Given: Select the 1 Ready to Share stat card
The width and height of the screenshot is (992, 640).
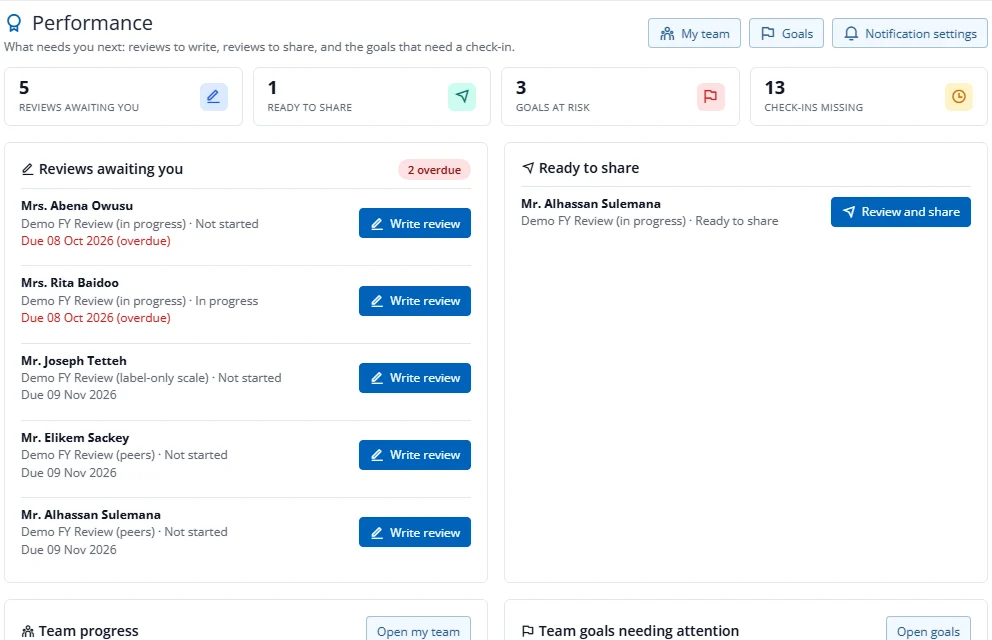Looking at the screenshot, I should [x=372, y=97].
